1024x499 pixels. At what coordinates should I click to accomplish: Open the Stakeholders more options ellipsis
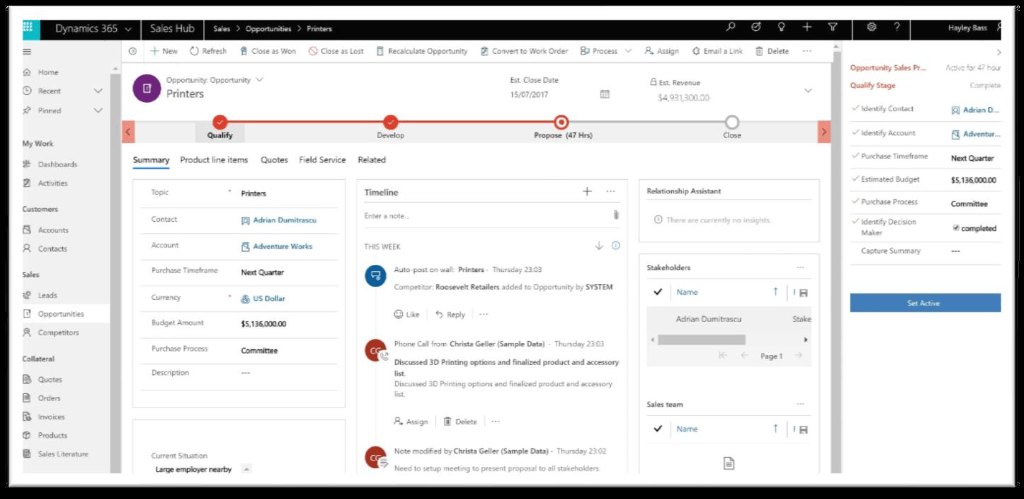point(801,267)
